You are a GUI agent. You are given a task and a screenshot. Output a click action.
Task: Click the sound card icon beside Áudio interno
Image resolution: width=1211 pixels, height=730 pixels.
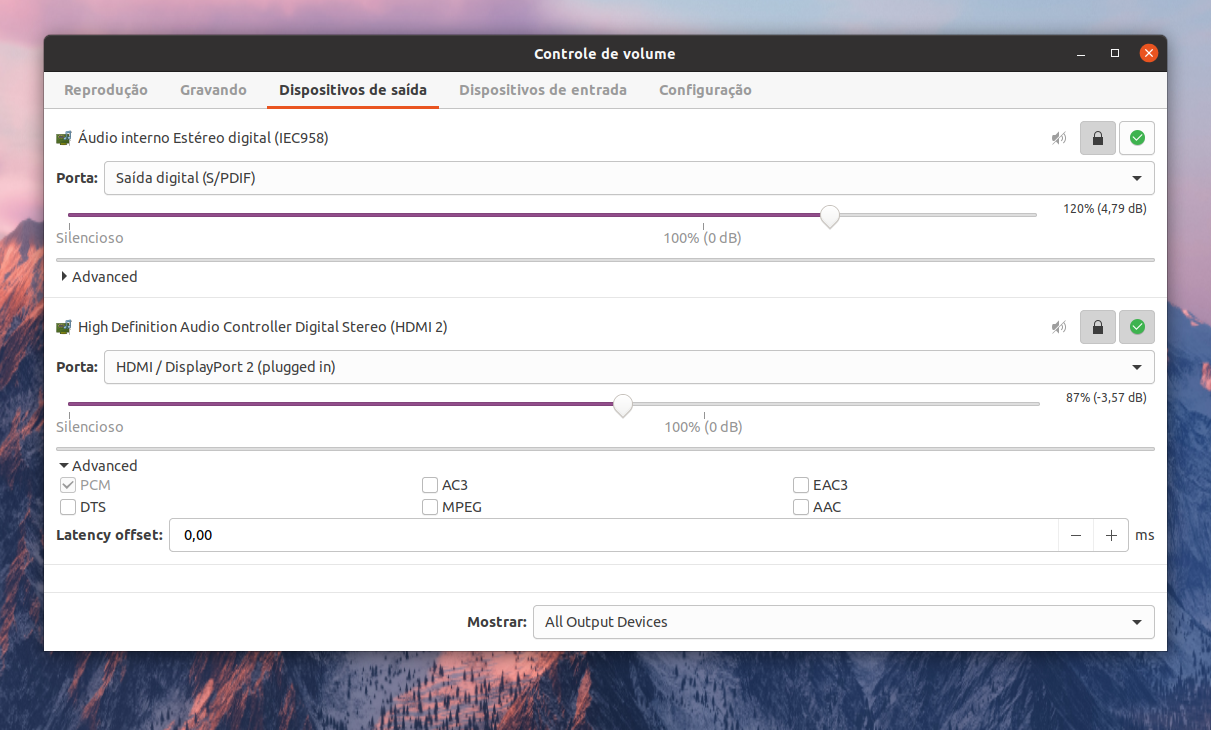click(x=64, y=138)
